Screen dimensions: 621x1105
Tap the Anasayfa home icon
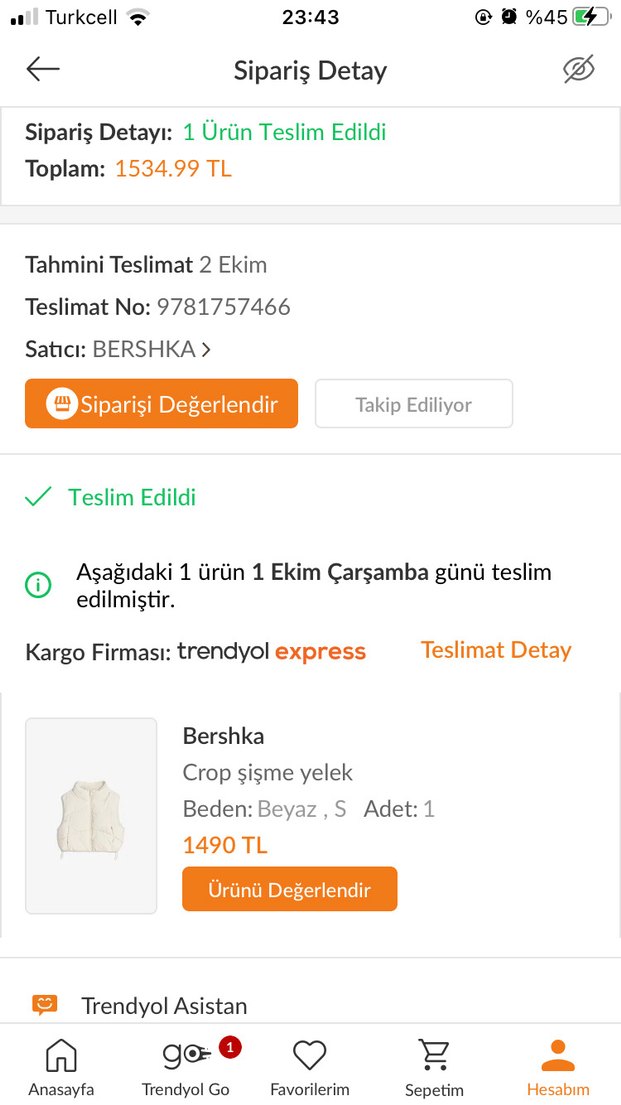click(x=61, y=1055)
